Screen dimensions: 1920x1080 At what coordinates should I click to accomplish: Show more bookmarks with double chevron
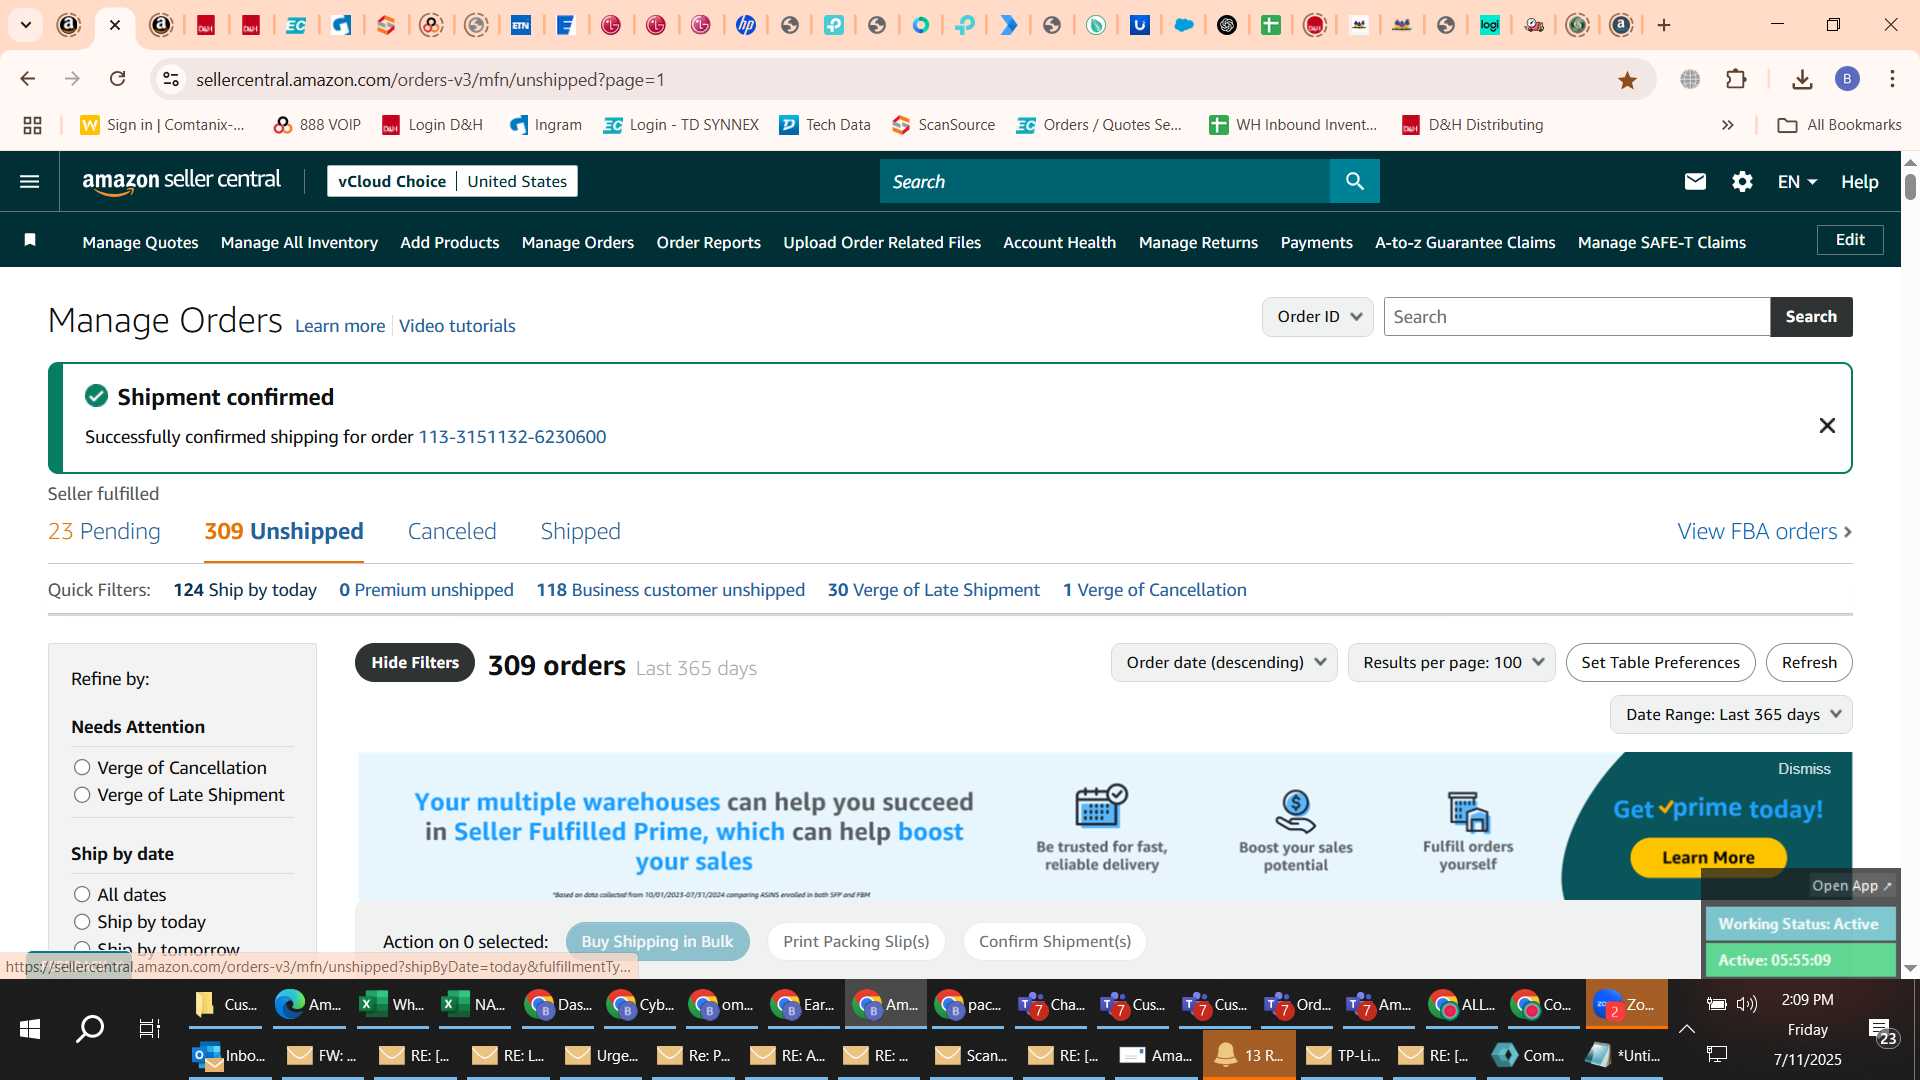point(1727,125)
